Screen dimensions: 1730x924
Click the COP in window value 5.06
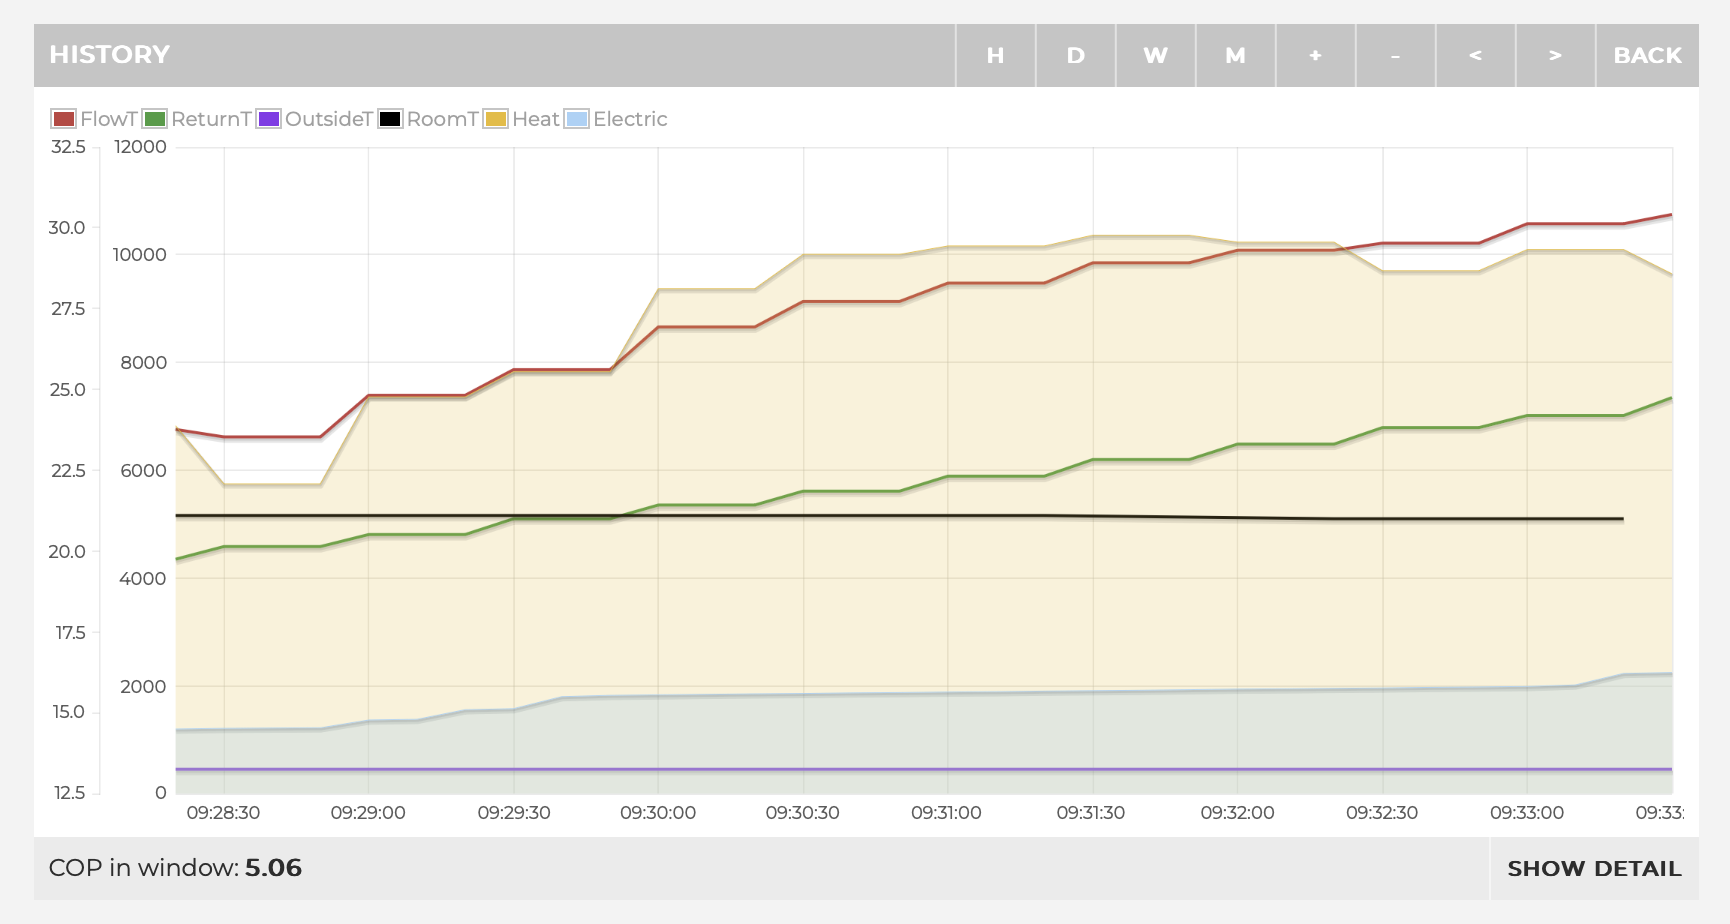(x=273, y=868)
